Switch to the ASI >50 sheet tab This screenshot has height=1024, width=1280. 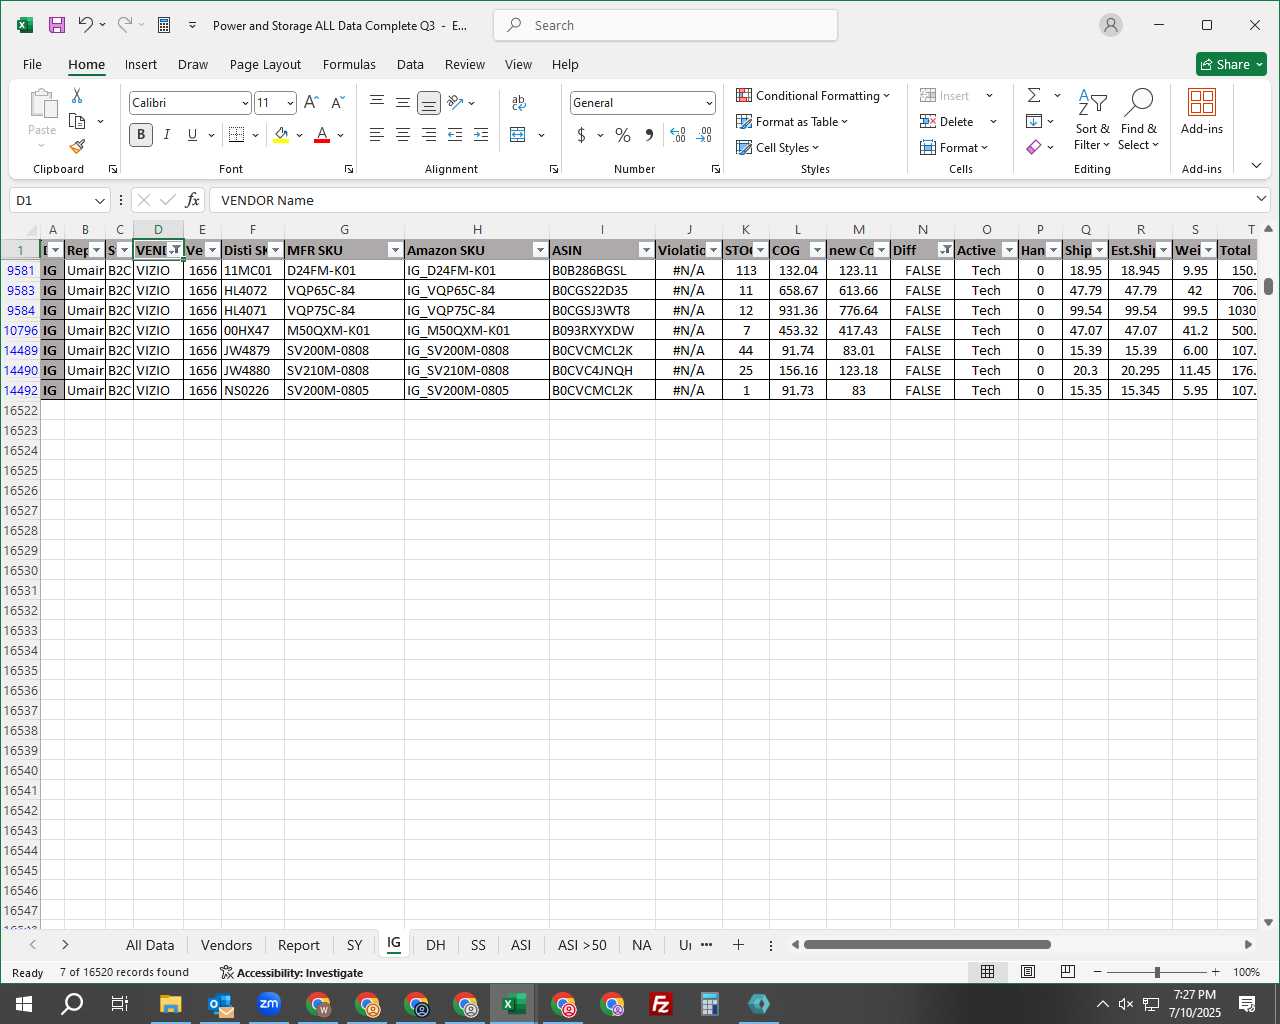[582, 945]
